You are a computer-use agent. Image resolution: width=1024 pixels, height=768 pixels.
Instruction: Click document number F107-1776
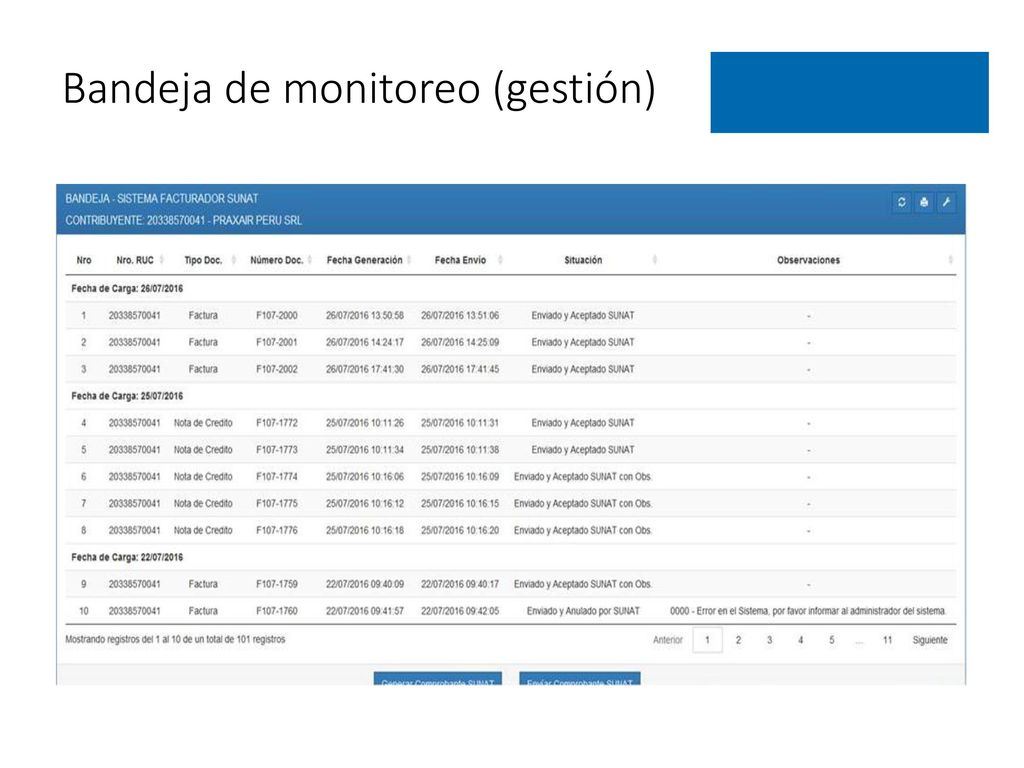pyautogui.click(x=277, y=530)
